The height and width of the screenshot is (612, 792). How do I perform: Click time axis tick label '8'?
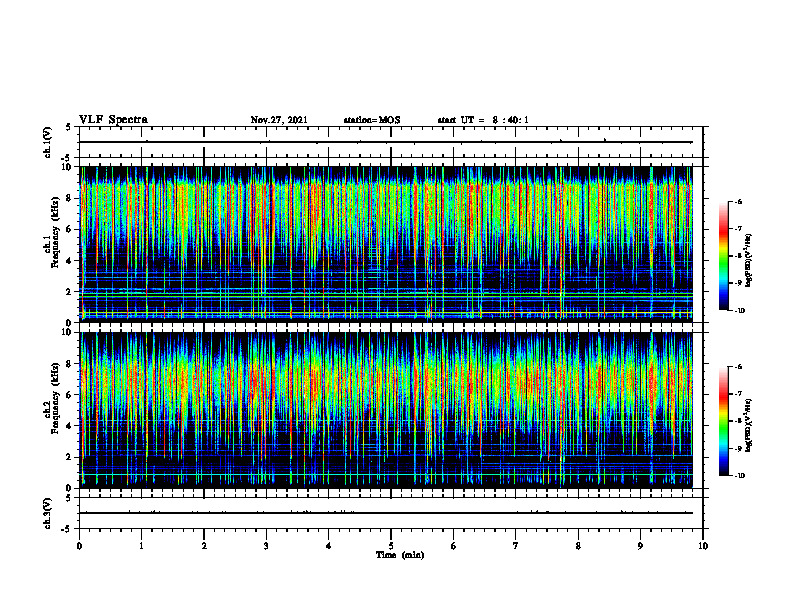point(578,546)
